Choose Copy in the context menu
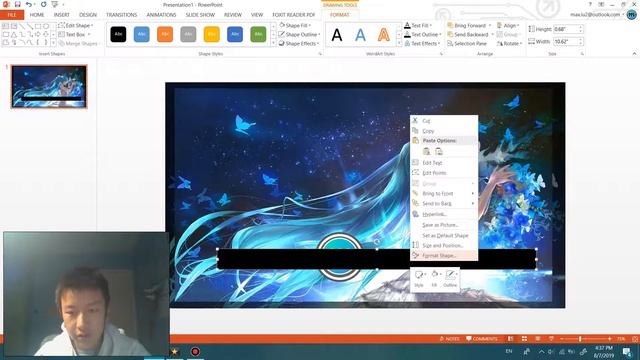 pyautogui.click(x=444, y=131)
